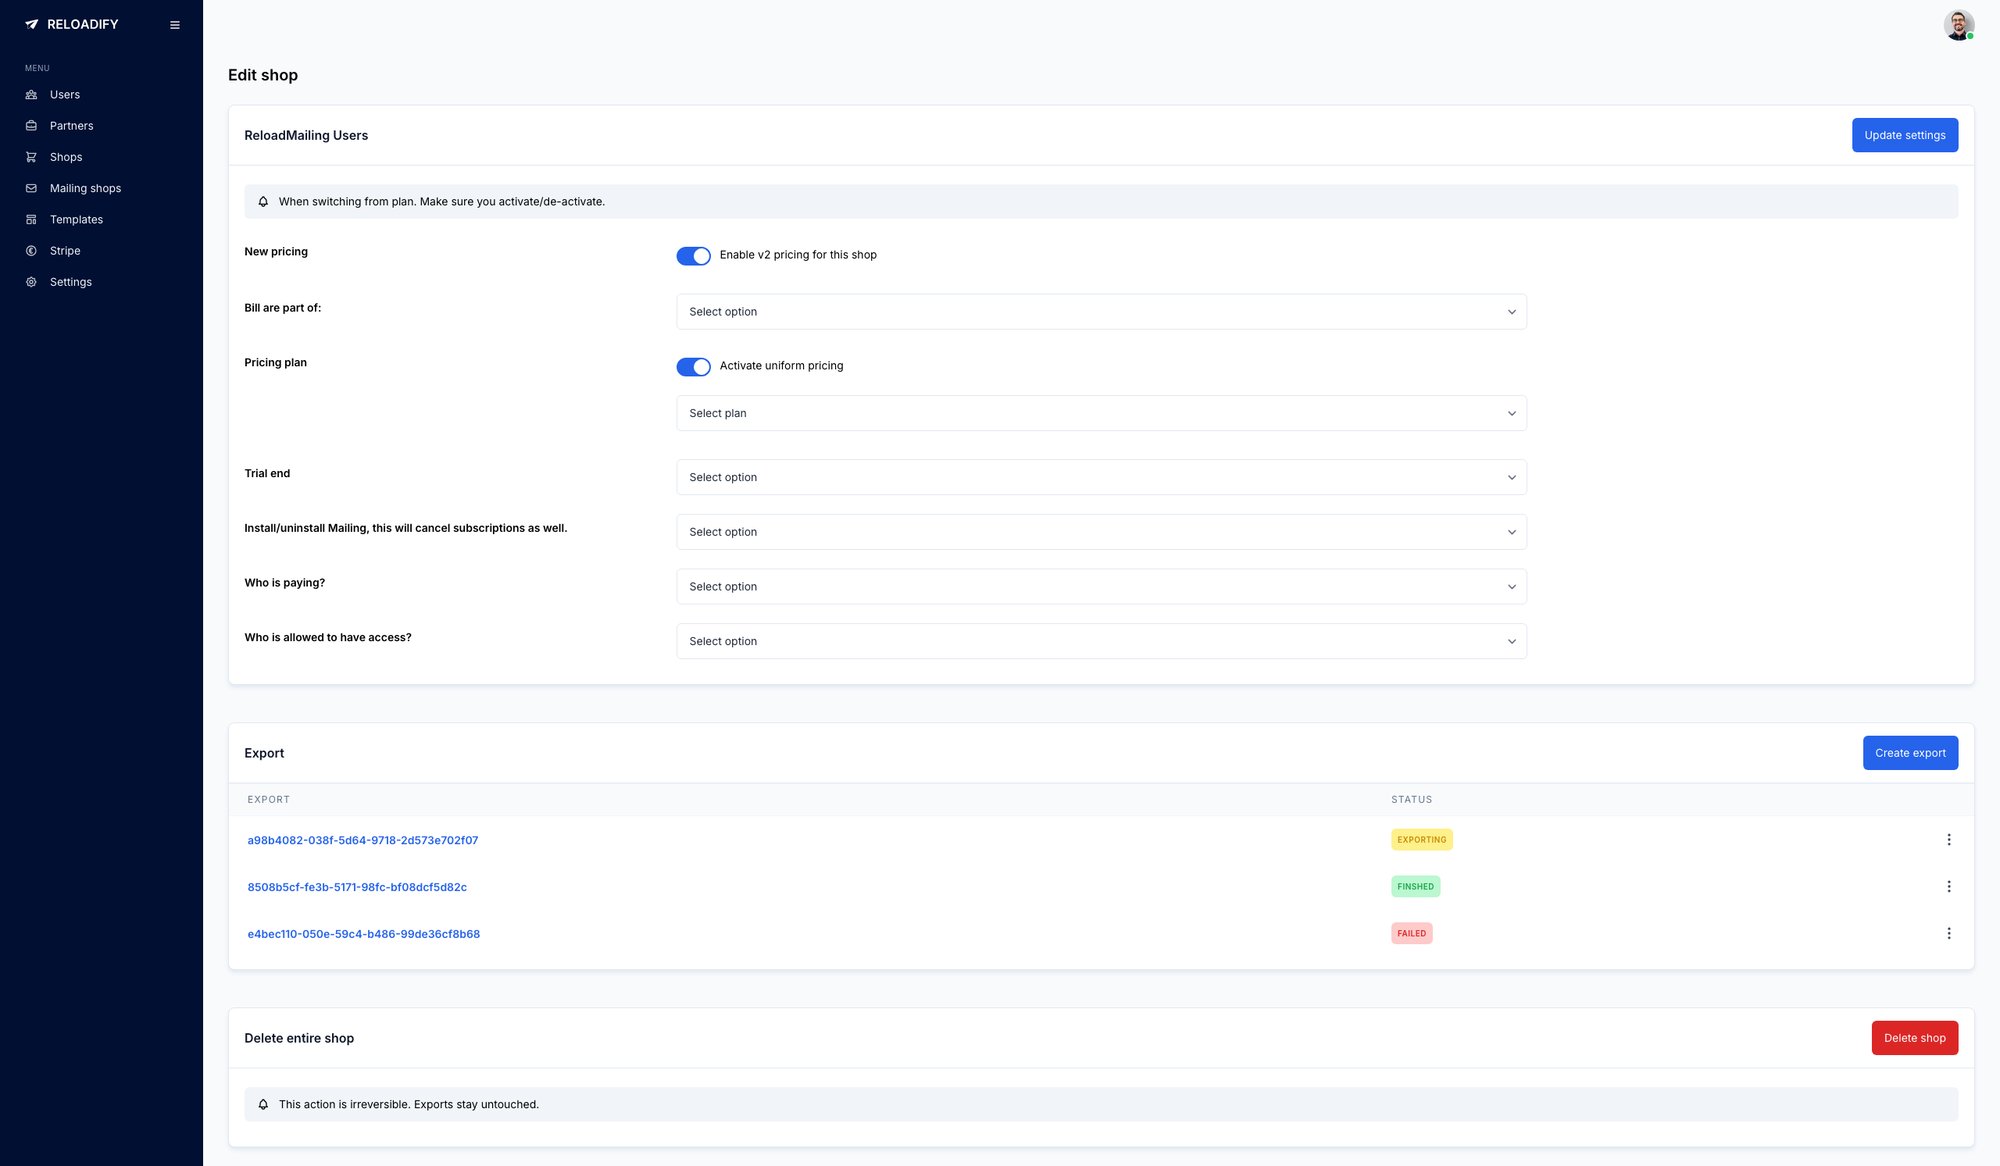
Task: Click the yellow EXPORTING status badge
Action: pos(1421,839)
